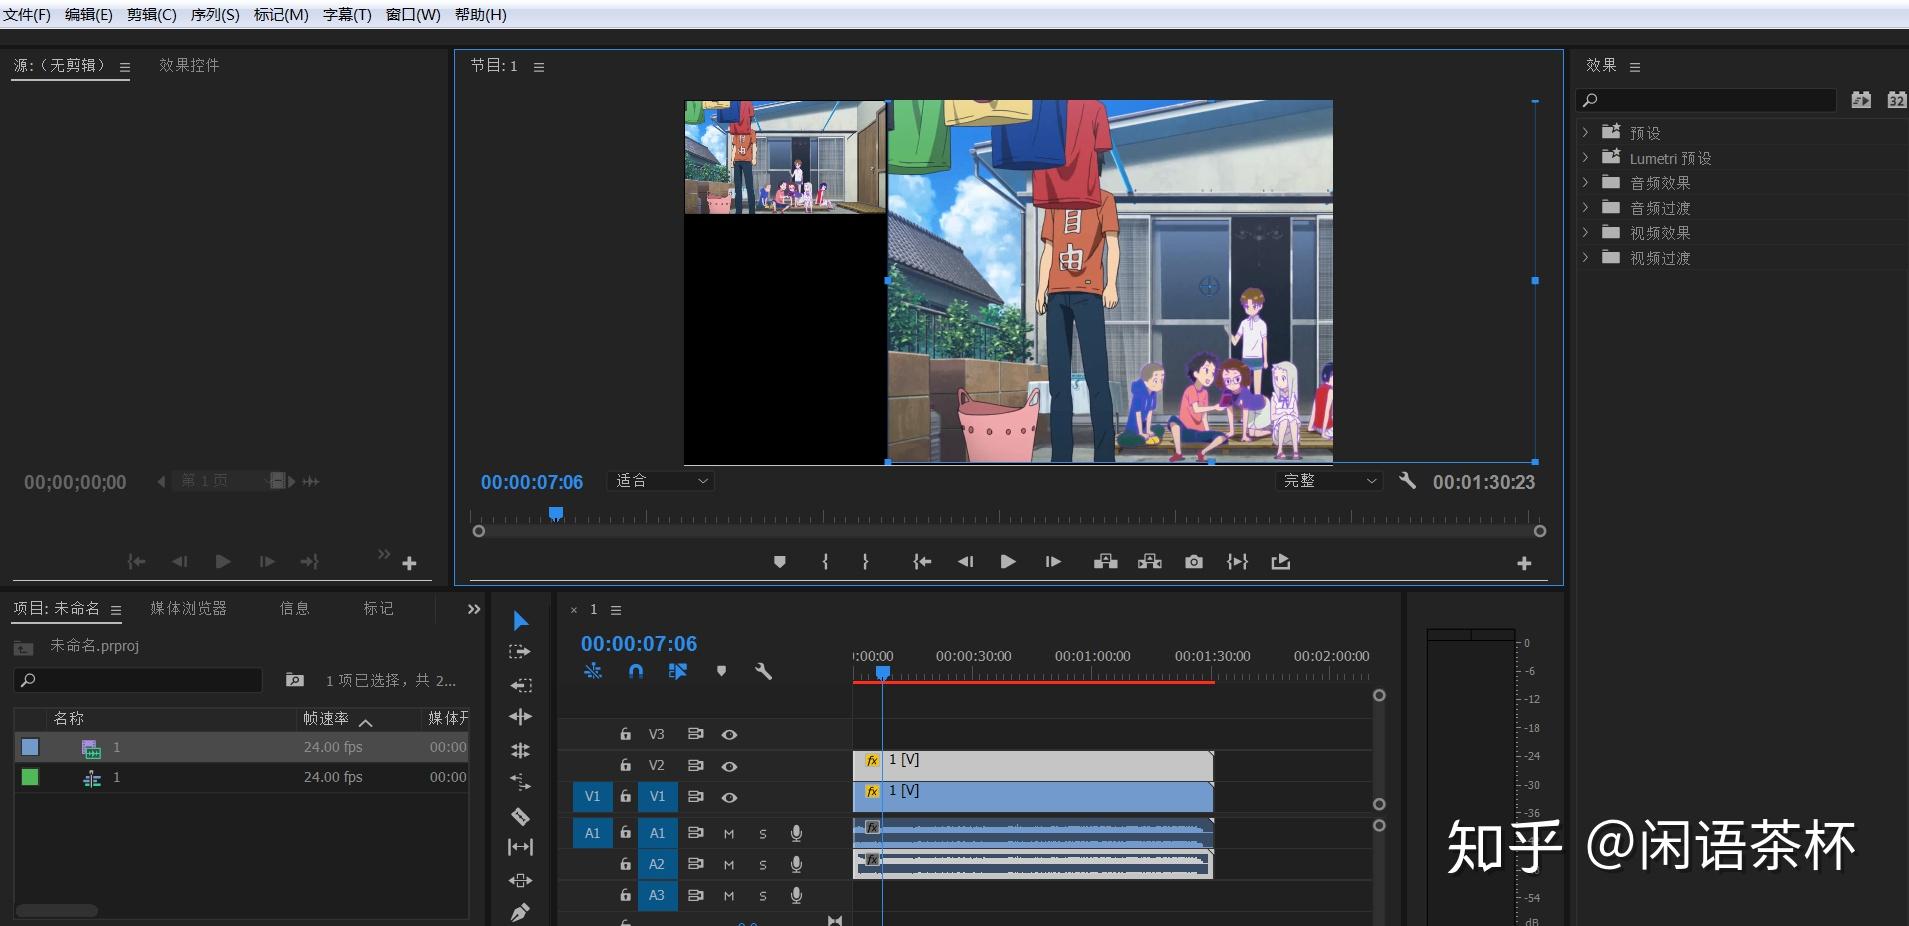Mute audio track A1
The width and height of the screenshot is (1909, 926).
(x=729, y=834)
